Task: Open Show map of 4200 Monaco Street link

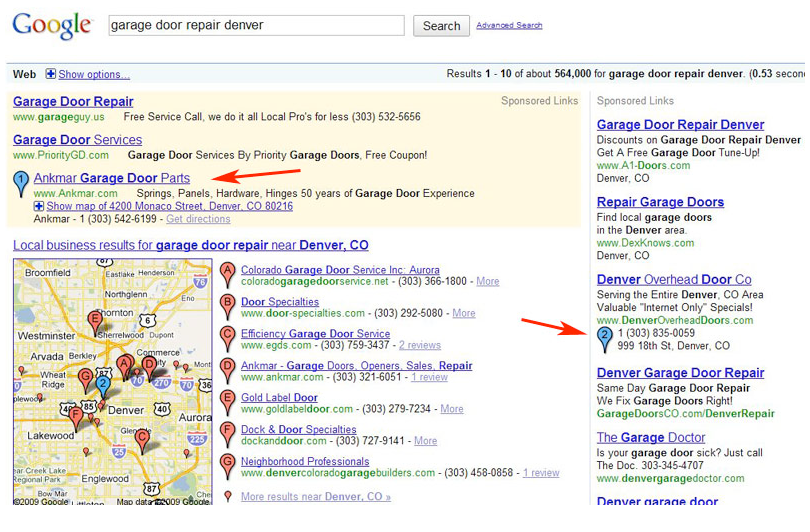Action: (169, 206)
